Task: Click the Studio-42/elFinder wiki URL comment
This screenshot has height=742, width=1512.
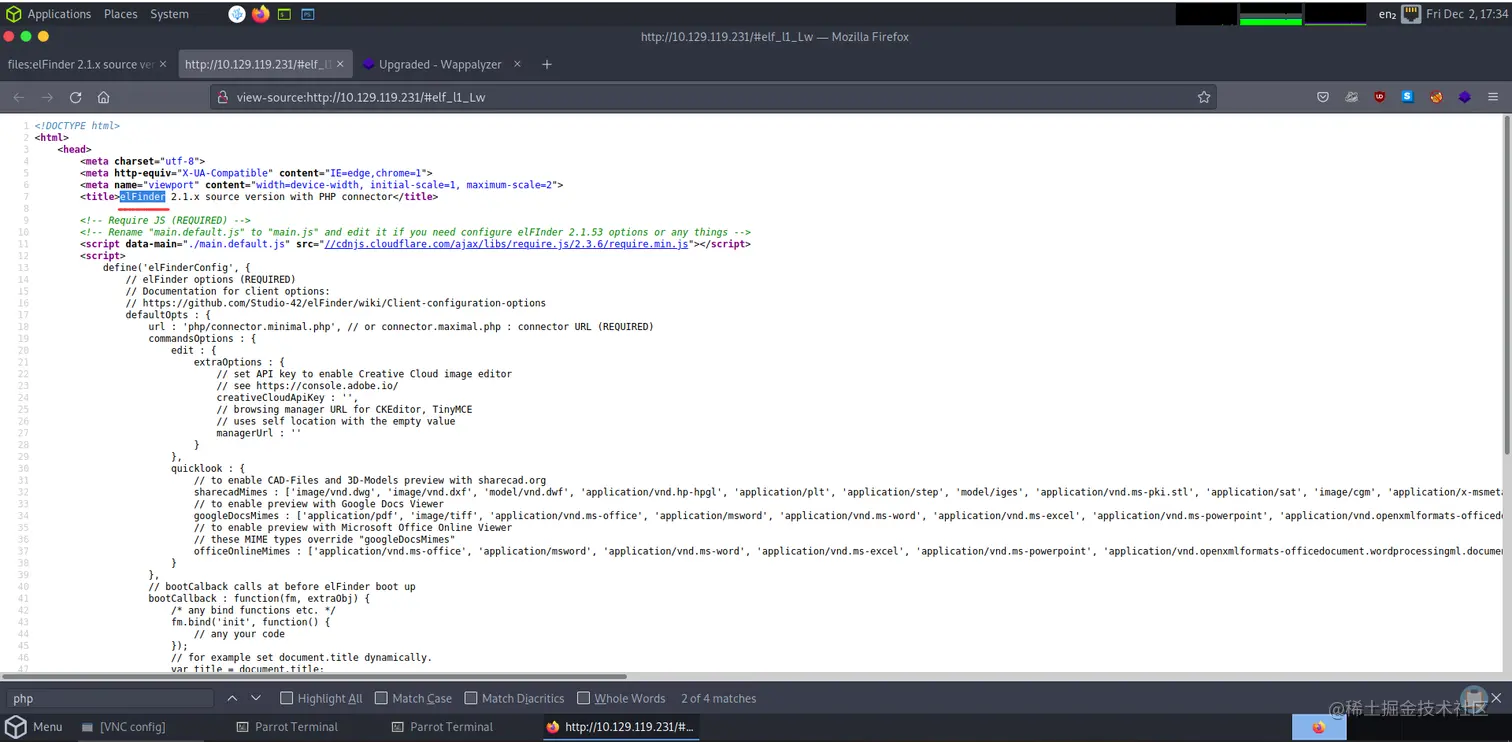Action: (x=336, y=303)
